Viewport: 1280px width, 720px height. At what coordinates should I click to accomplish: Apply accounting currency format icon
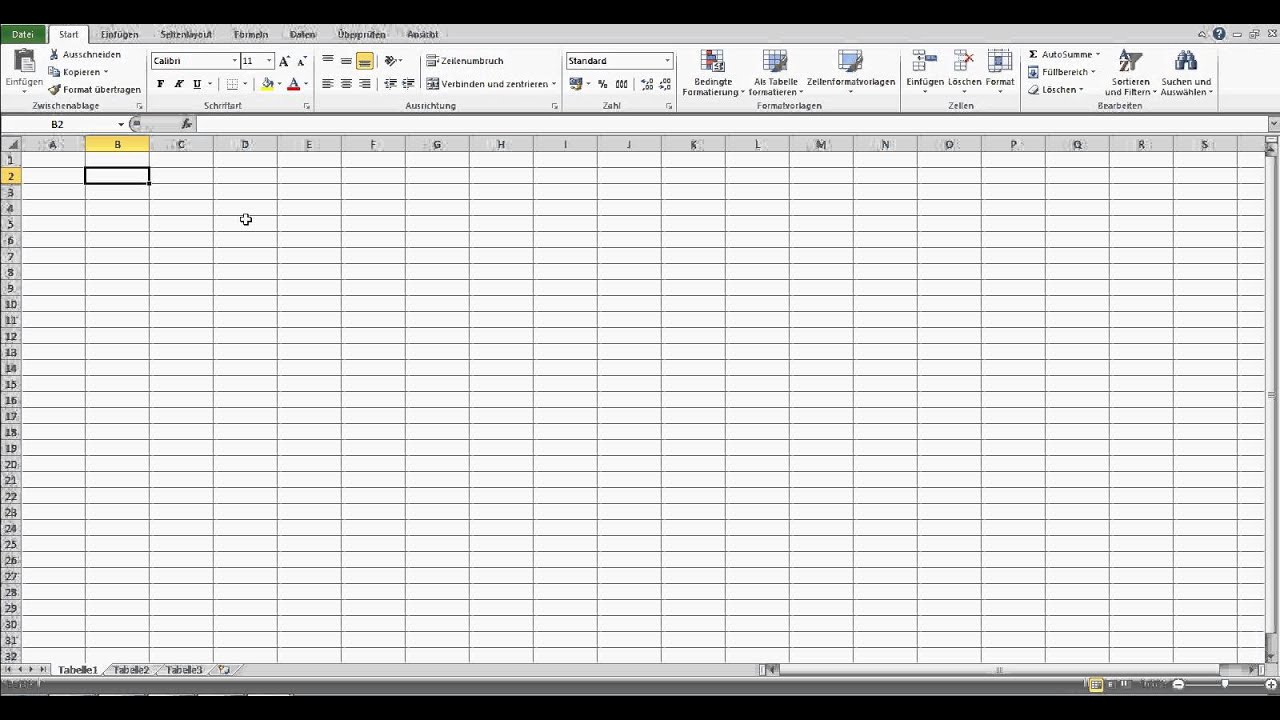click(576, 84)
